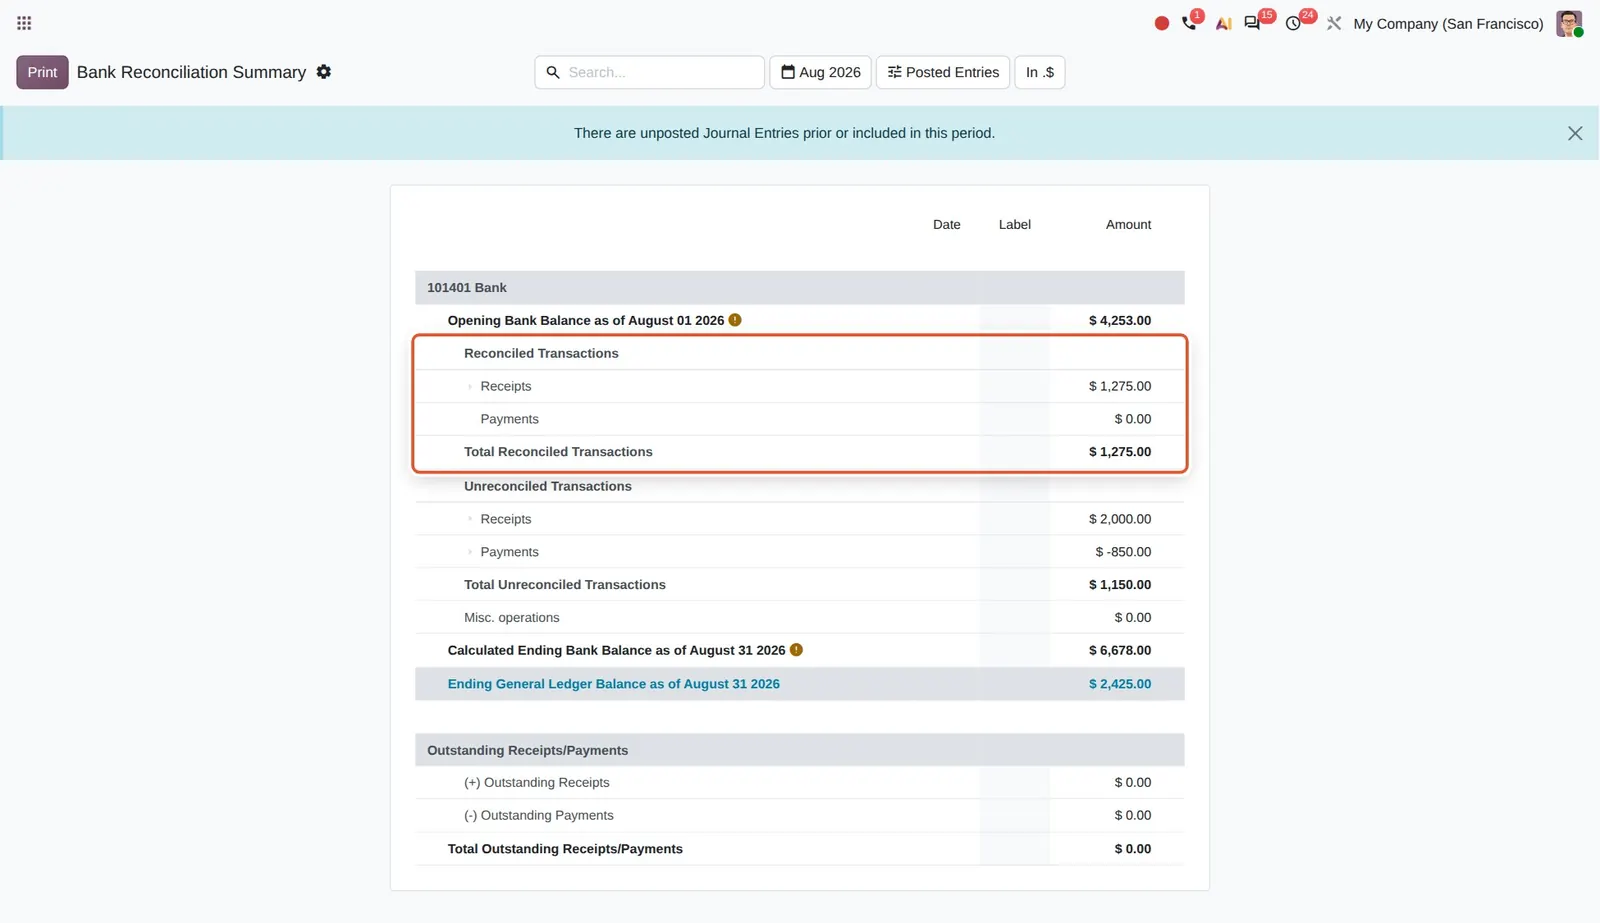Click Outstanding Receipts/Payments section header
Image resolution: width=1600 pixels, height=923 pixels.
(799, 750)
